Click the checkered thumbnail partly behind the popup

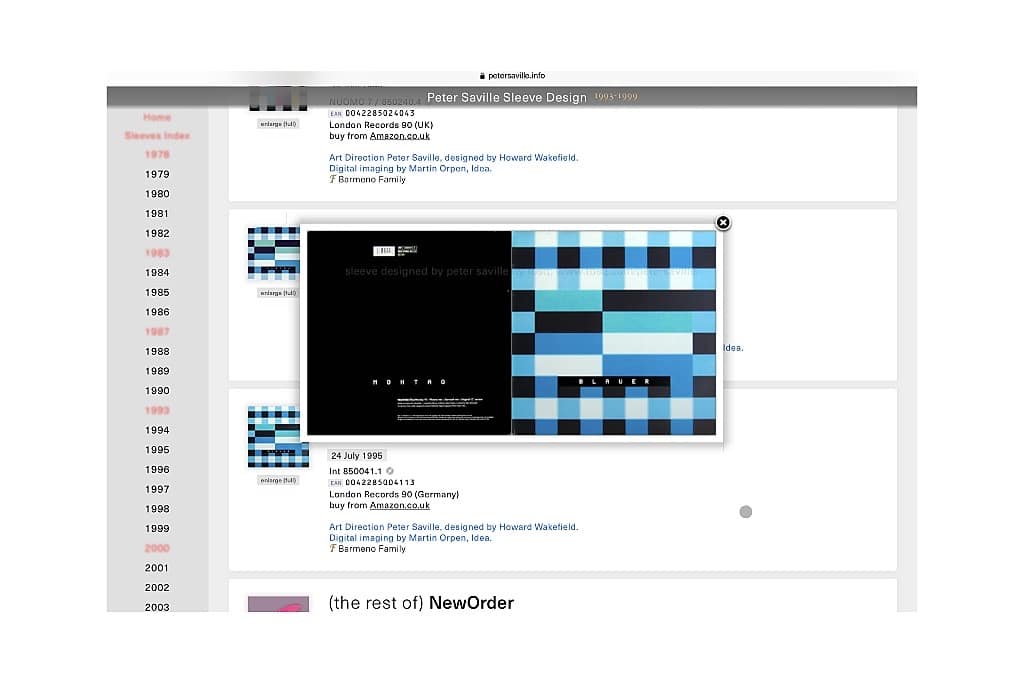pos(274,254)
